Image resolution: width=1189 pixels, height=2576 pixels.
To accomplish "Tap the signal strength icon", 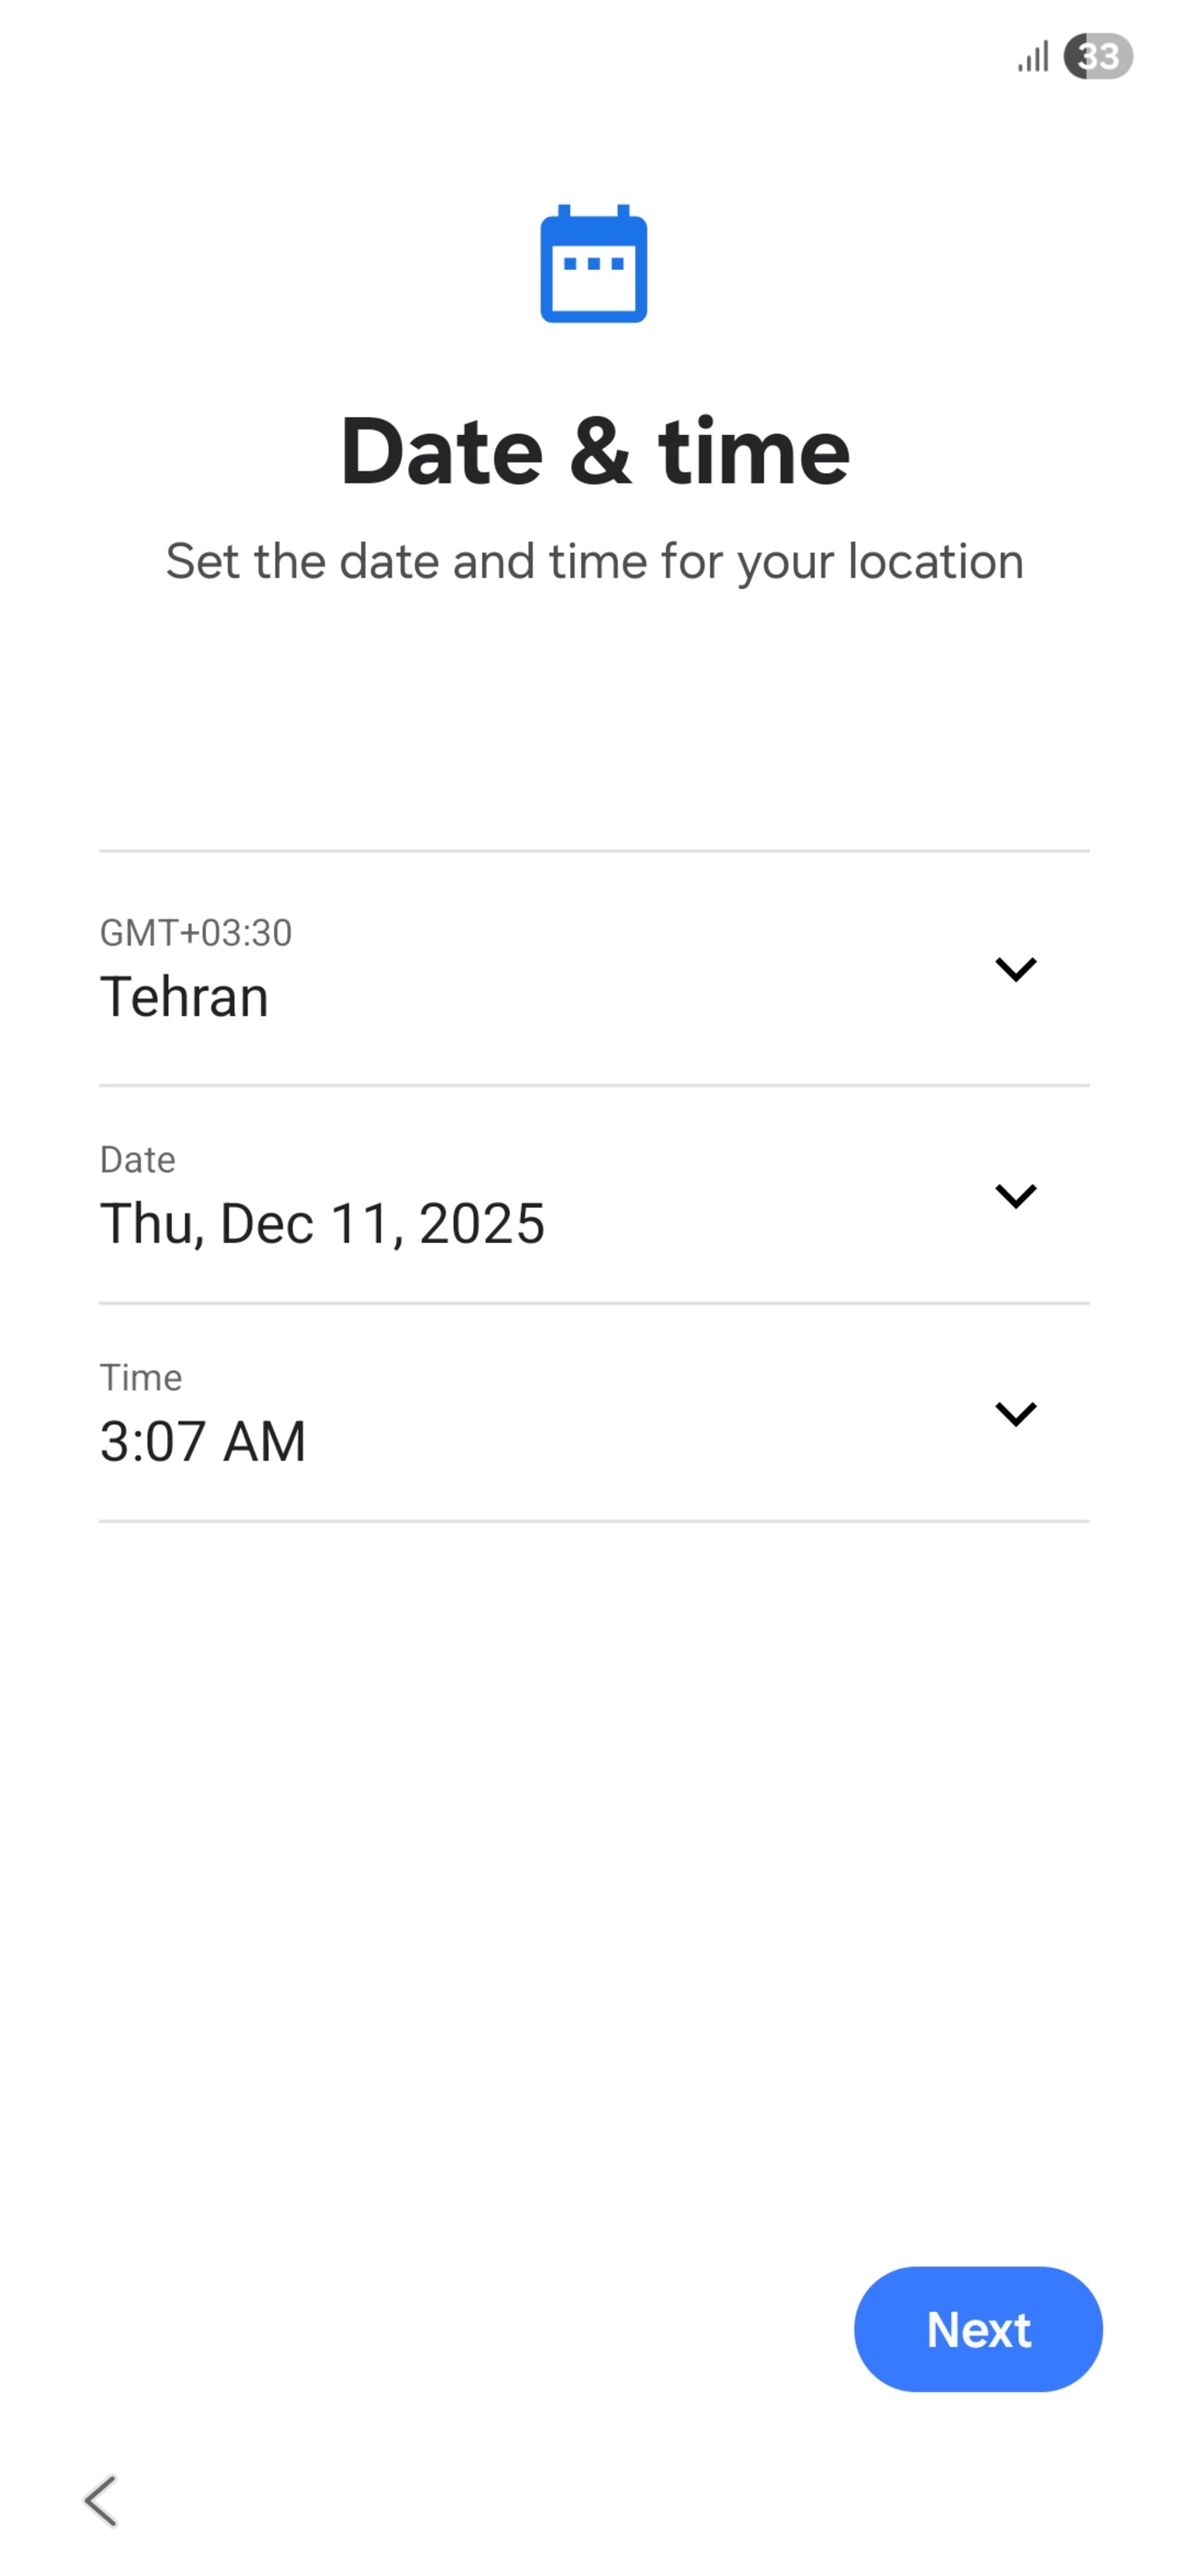I will (x=1033, y=57).
